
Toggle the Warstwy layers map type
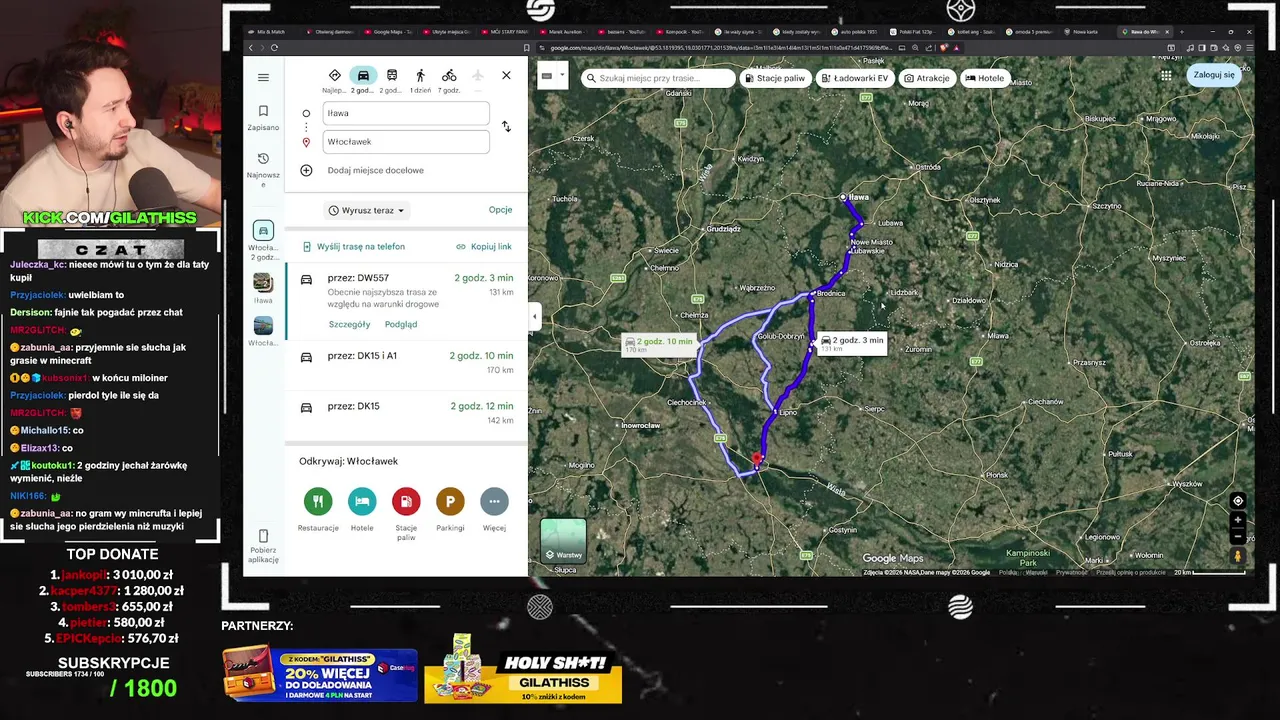564,541
